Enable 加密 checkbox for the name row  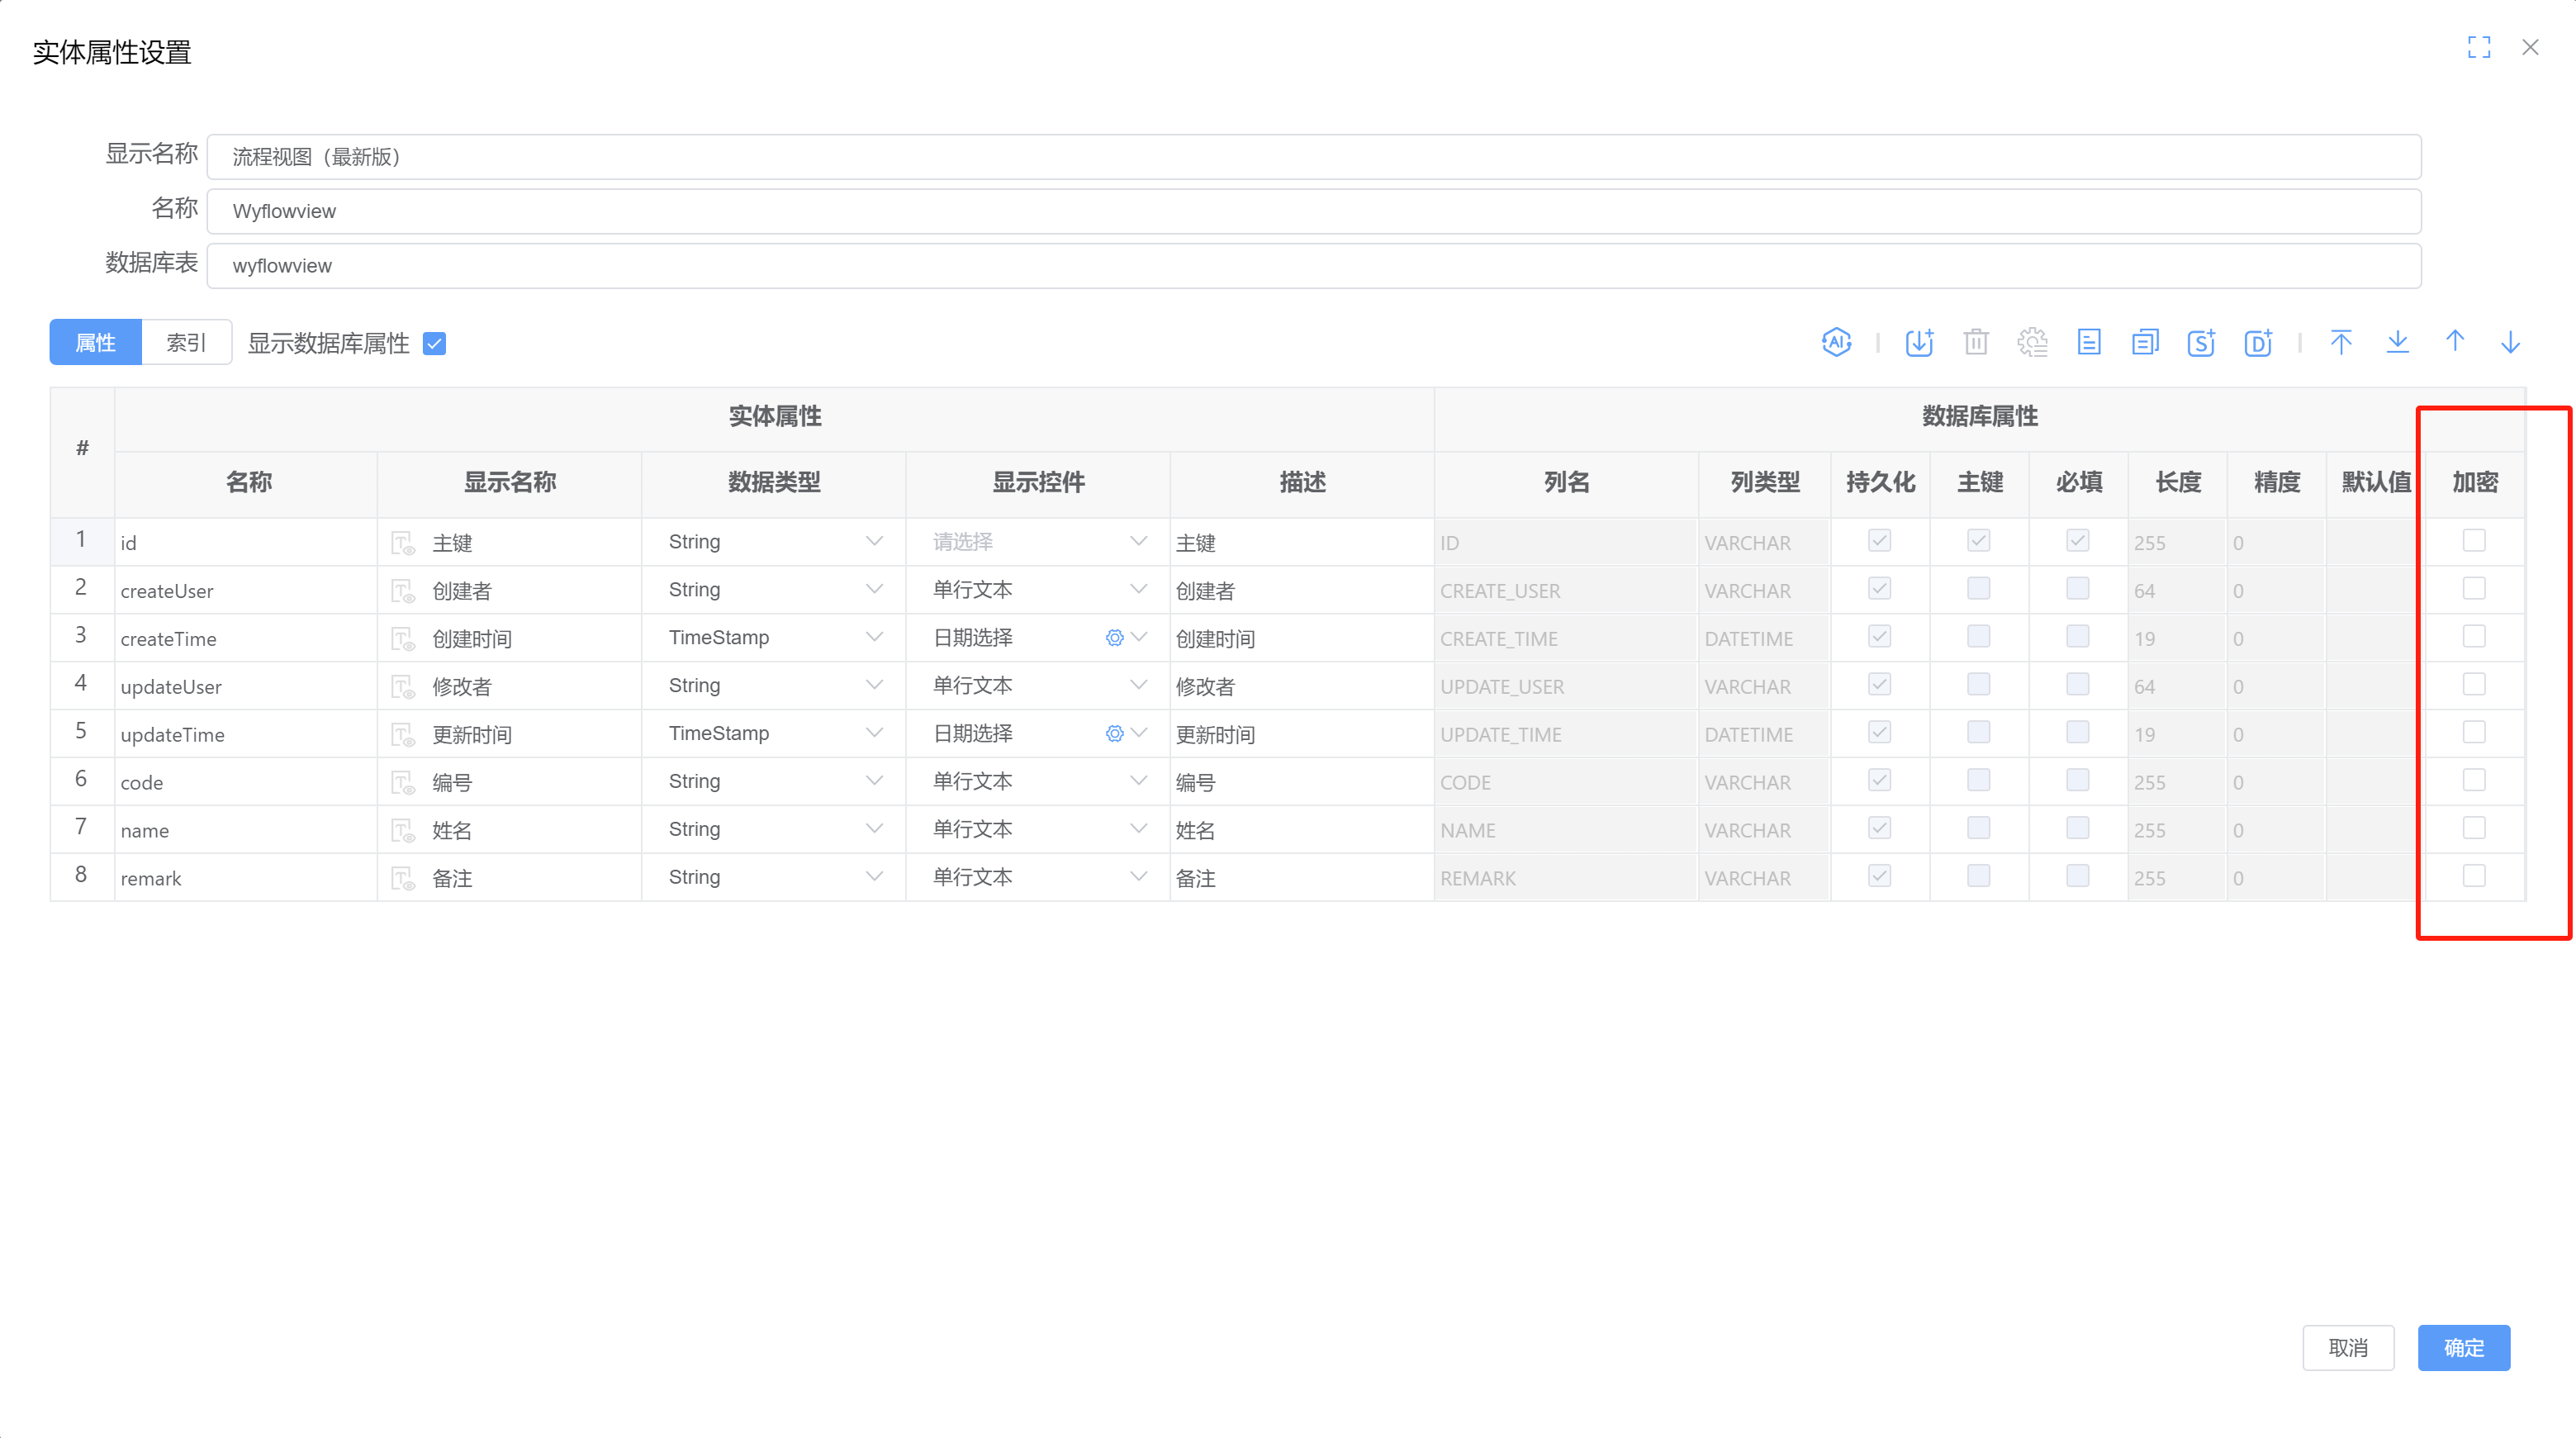point(2474,828)
